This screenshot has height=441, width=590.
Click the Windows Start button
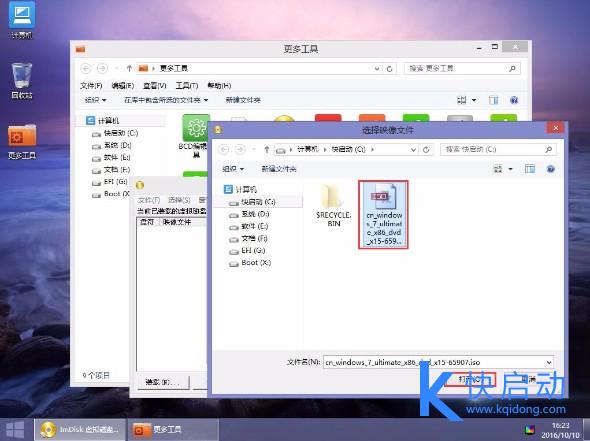pyautogui.click(x=15, y=429)
